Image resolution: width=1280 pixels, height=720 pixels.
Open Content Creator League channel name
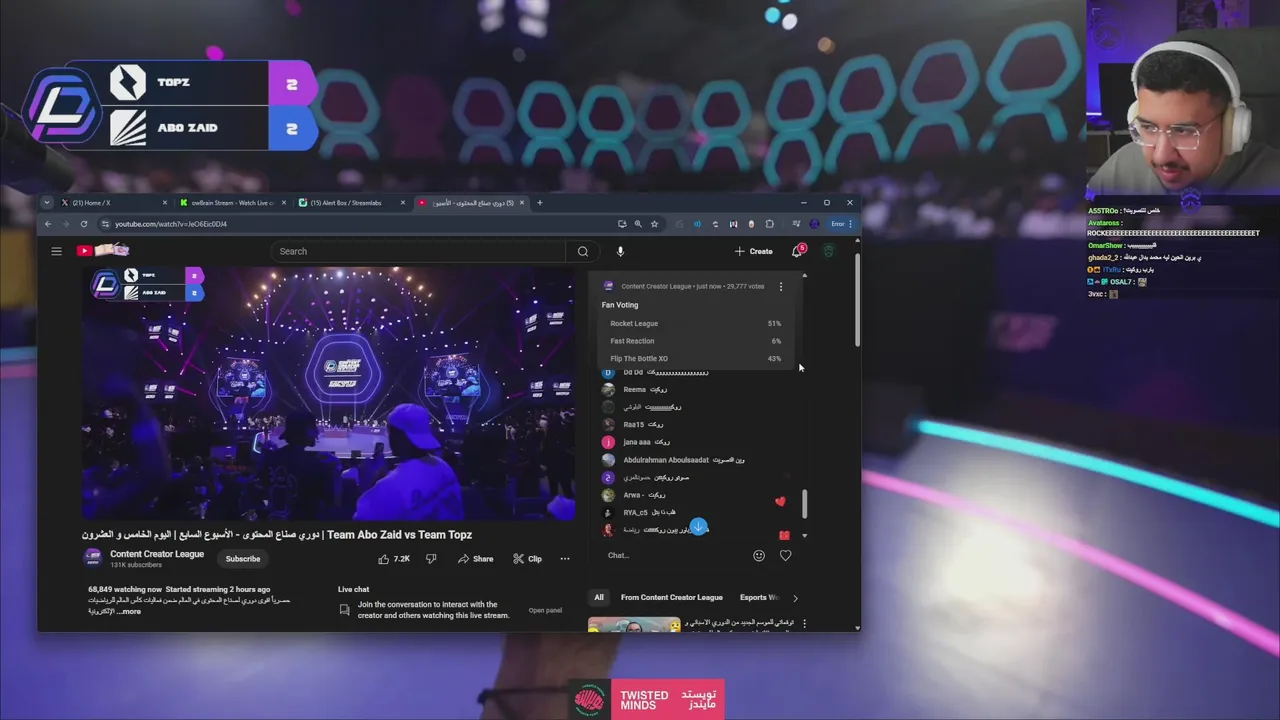tap(157, 554)
